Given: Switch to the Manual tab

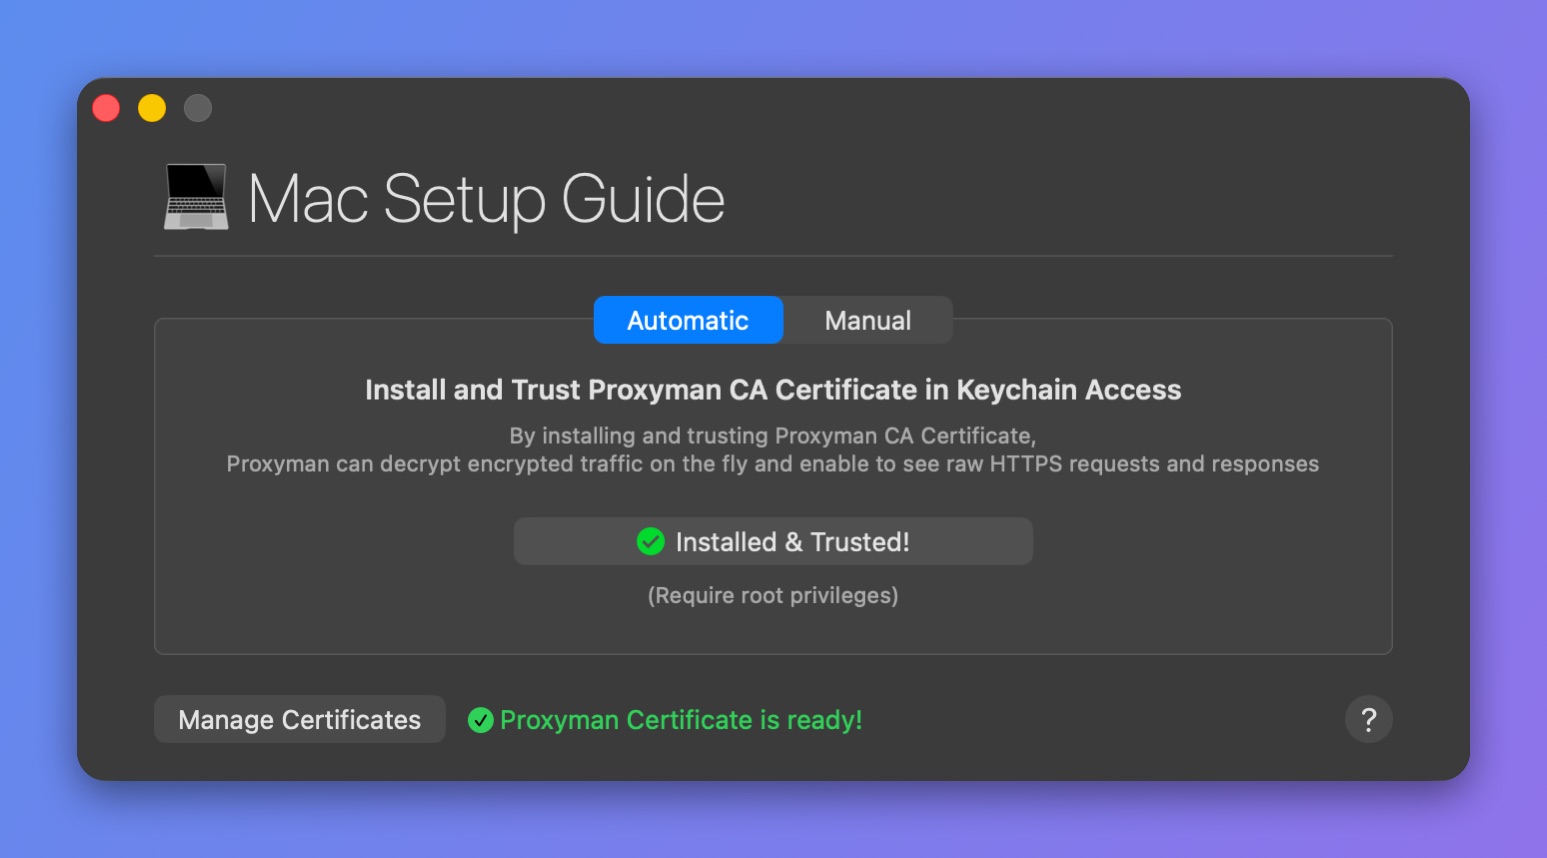Looking at the screenshot, I should pos(868,320).
